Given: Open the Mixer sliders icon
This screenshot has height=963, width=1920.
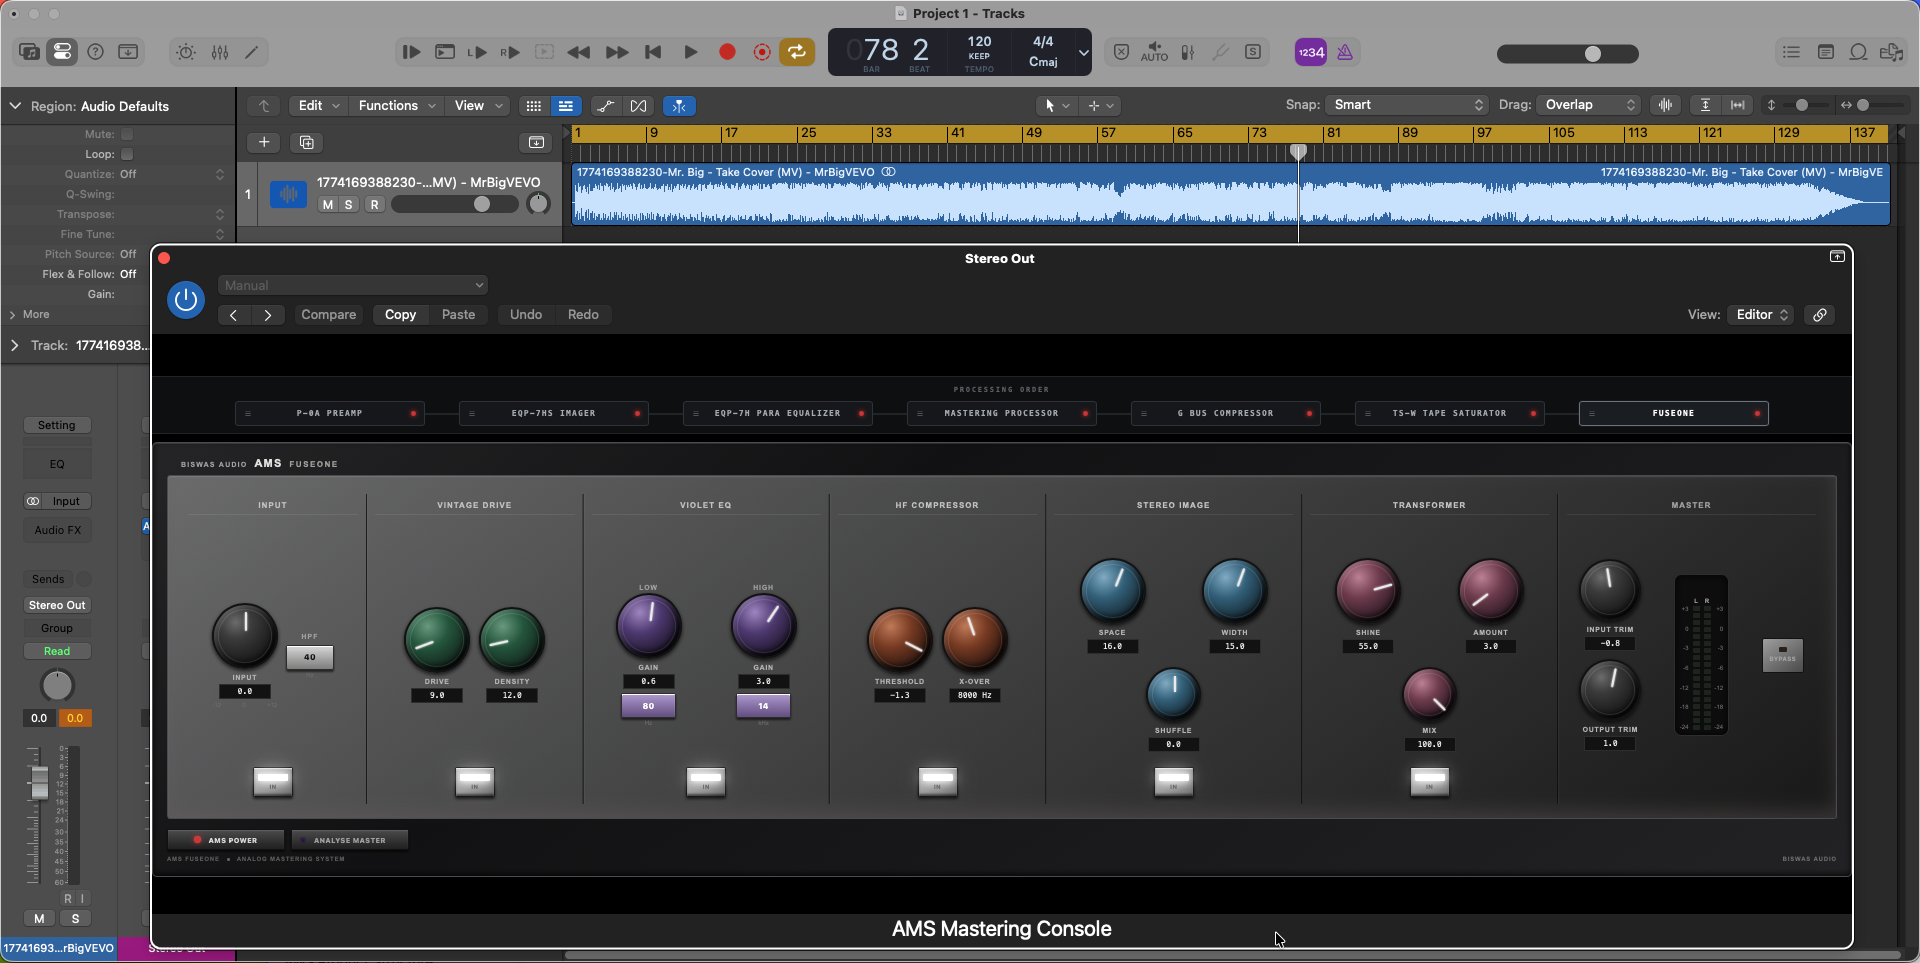Looking at the screenshot, I should pos(220,52).
